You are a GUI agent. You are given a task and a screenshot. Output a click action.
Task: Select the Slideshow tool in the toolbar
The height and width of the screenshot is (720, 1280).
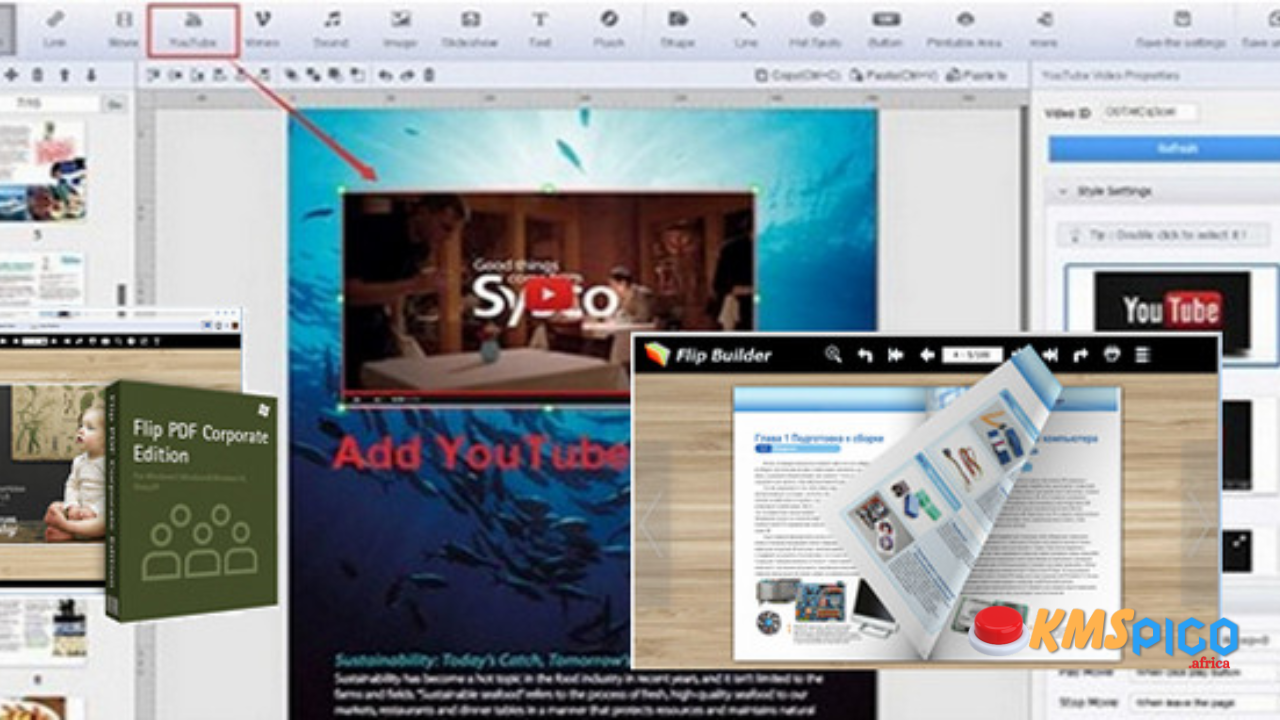point(470,29)
